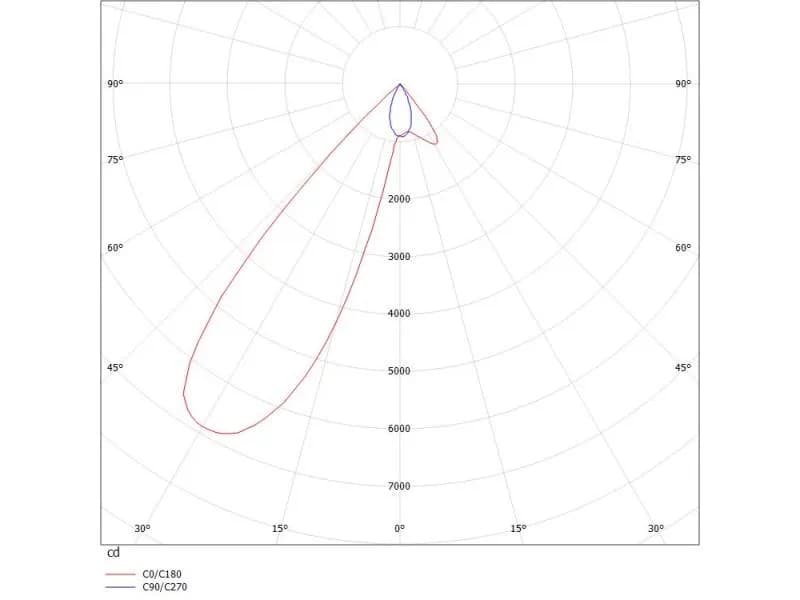Screen dimensions: 800x600
Task: Click the red C0/C180 legend line
Action: [120, 574]
